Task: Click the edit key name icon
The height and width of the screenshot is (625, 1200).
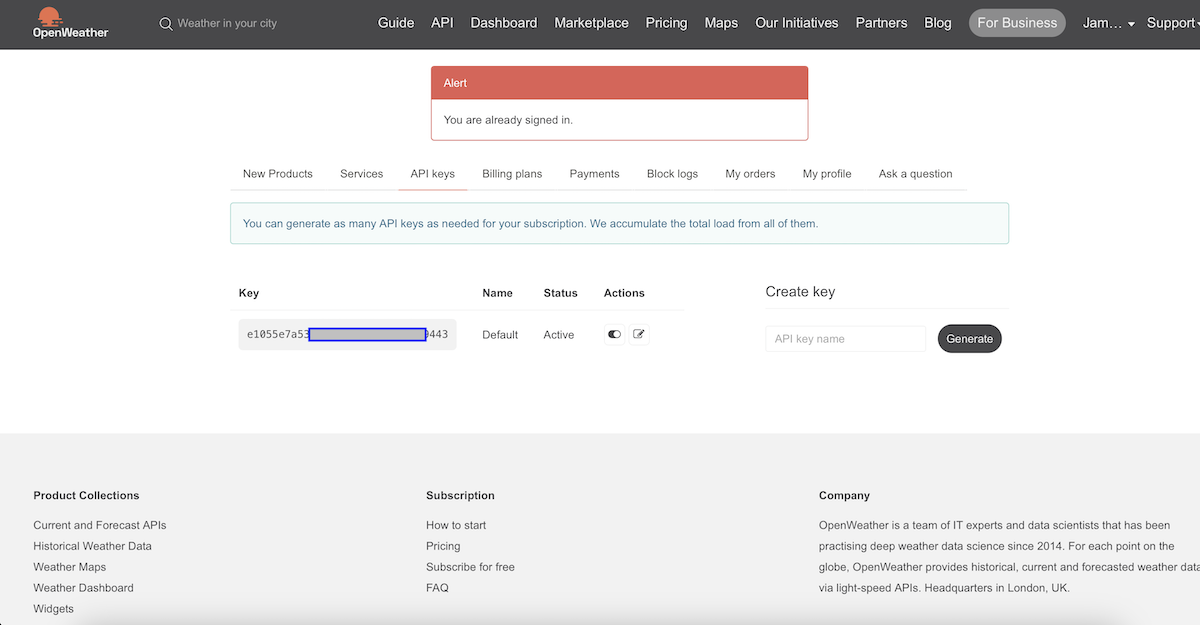Action: (x=640, y=334)
